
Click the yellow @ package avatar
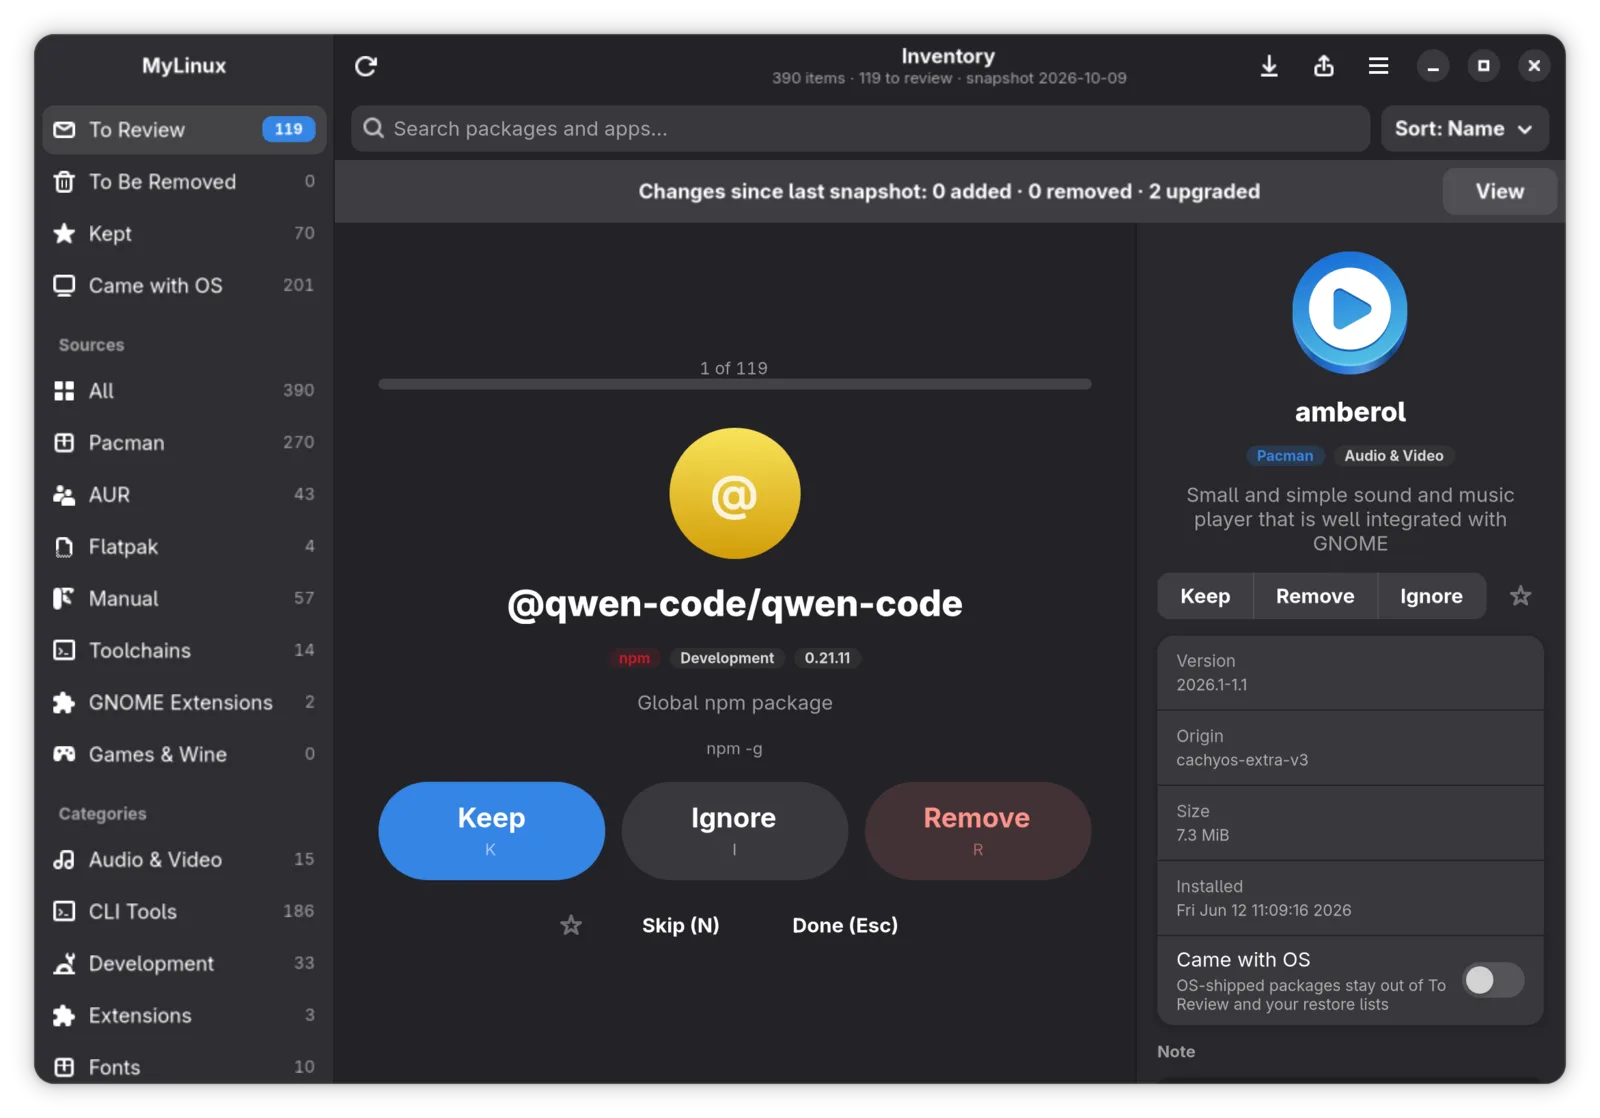tap(735, 493)
